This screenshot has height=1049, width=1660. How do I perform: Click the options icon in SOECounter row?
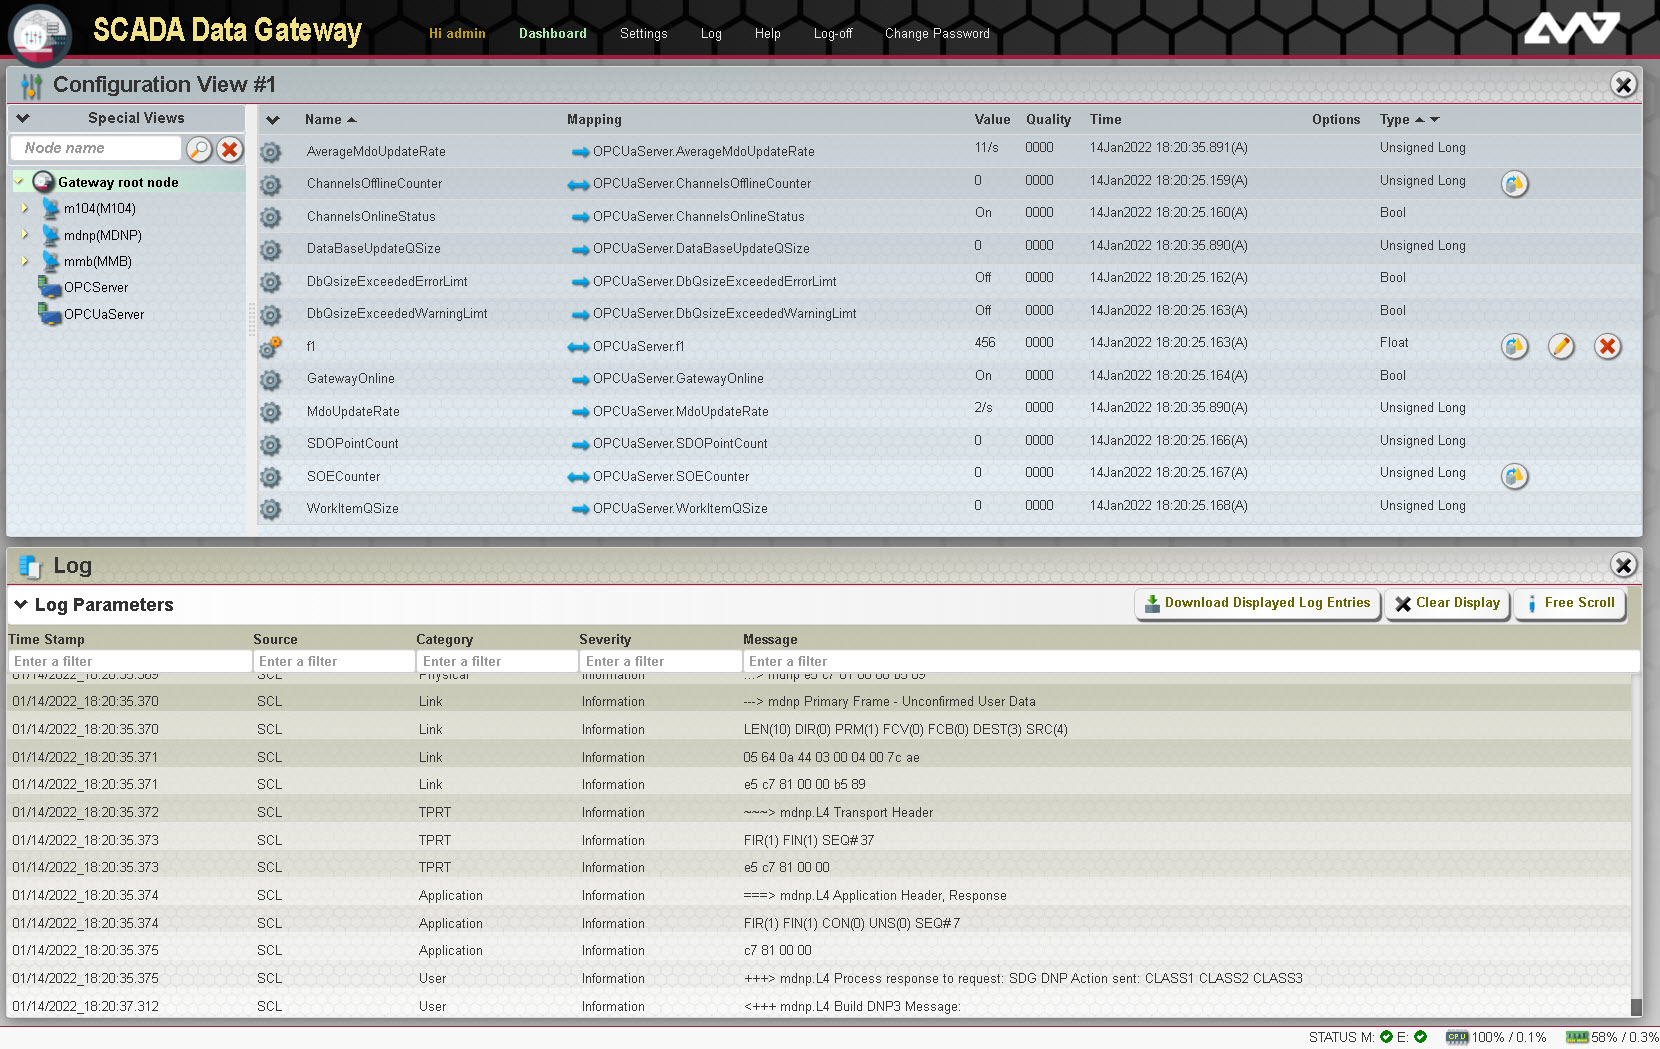(1514, 477)
